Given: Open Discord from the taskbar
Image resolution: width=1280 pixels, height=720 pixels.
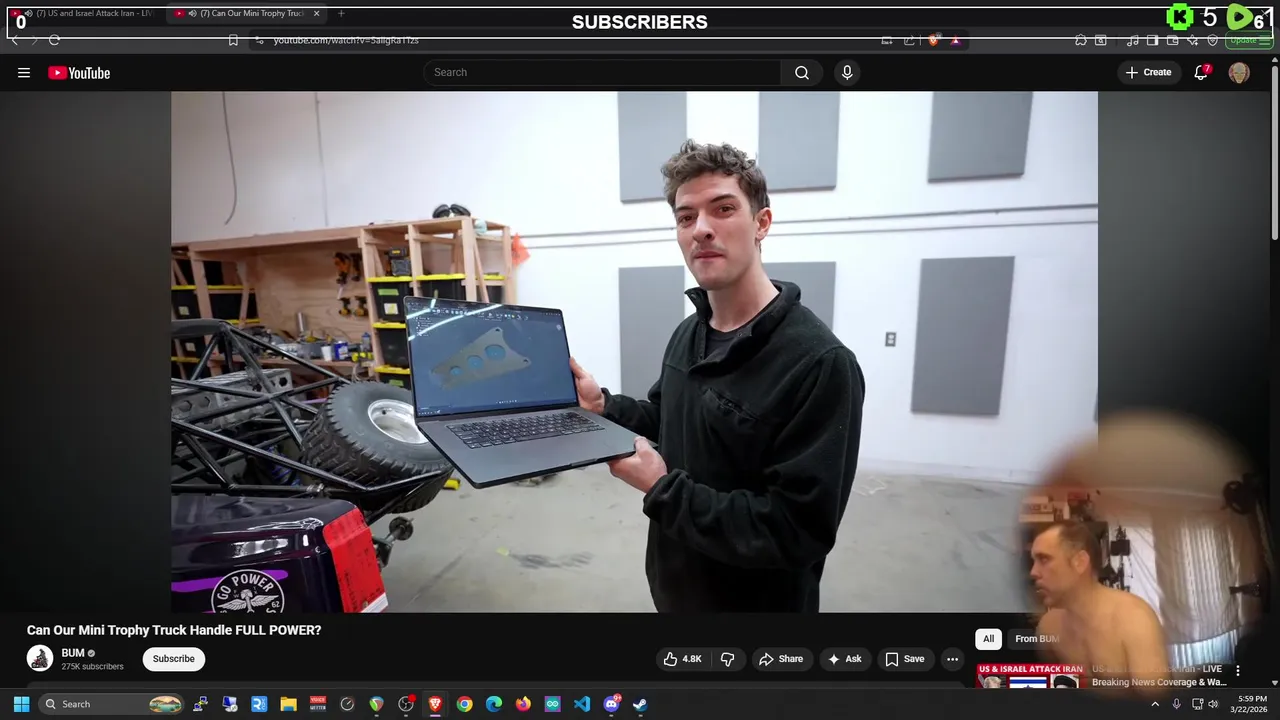Looking at the screenshot, I should click(x=611, y=704).
